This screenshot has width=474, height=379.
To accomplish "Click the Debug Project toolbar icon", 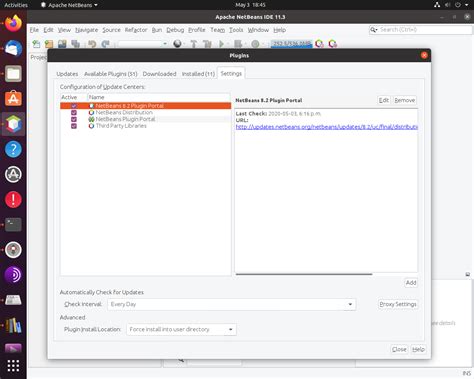I will tap(238, 44).
